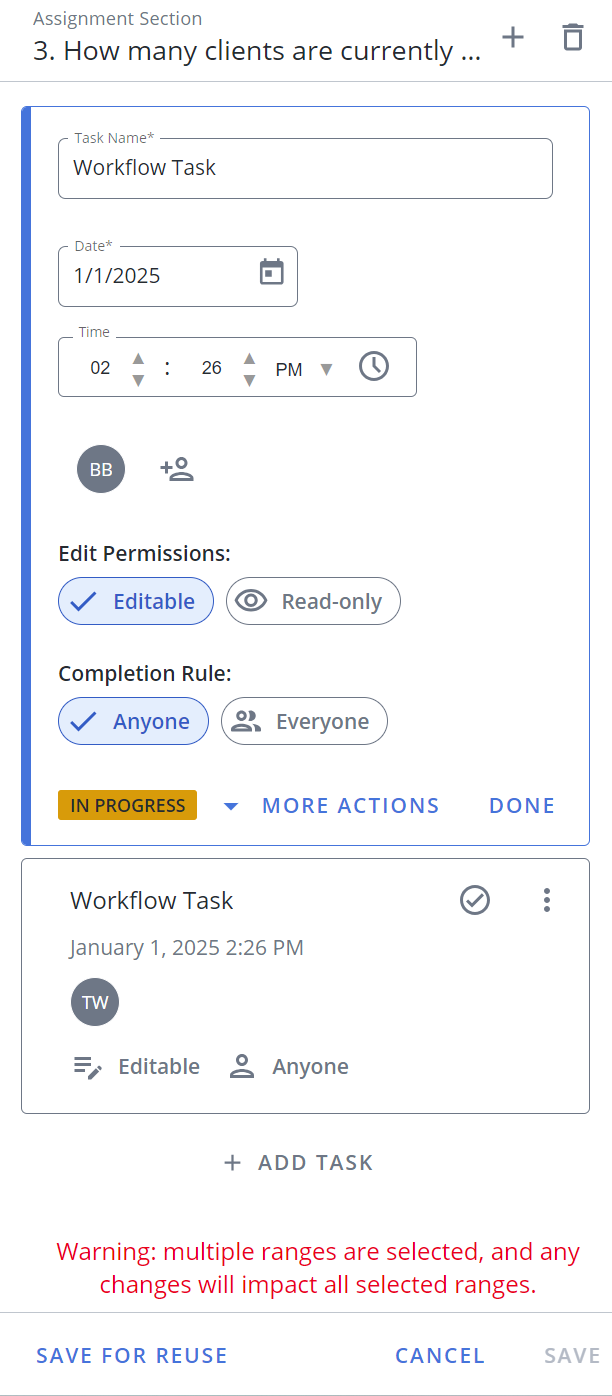Set completion rule to Everyone
The height and width of the screenshot is (1396, 612).
pyautogui.click(x=304, y=721)
